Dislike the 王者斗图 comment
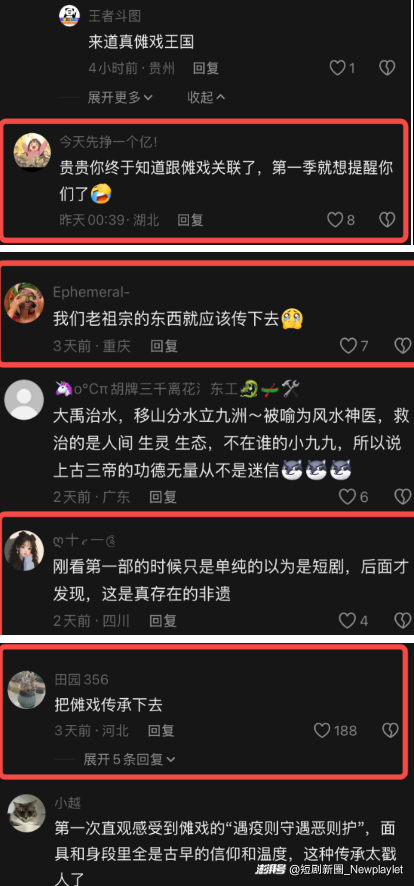 coord(386,68)
